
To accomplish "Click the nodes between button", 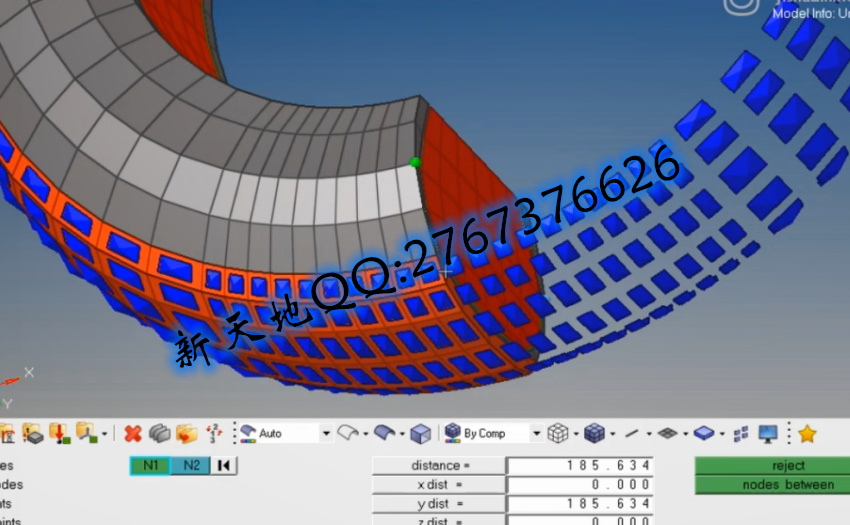I will [x=772, y=485].
